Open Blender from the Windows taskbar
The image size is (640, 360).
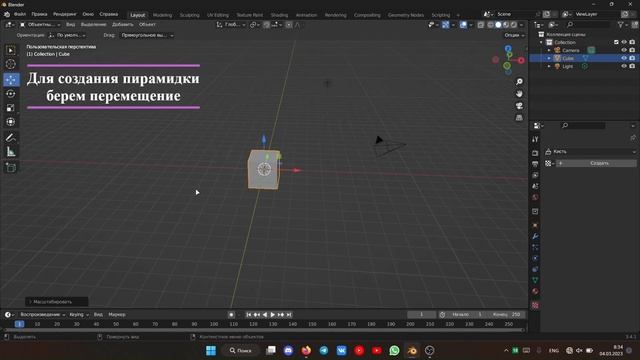(x=412, y=351)
